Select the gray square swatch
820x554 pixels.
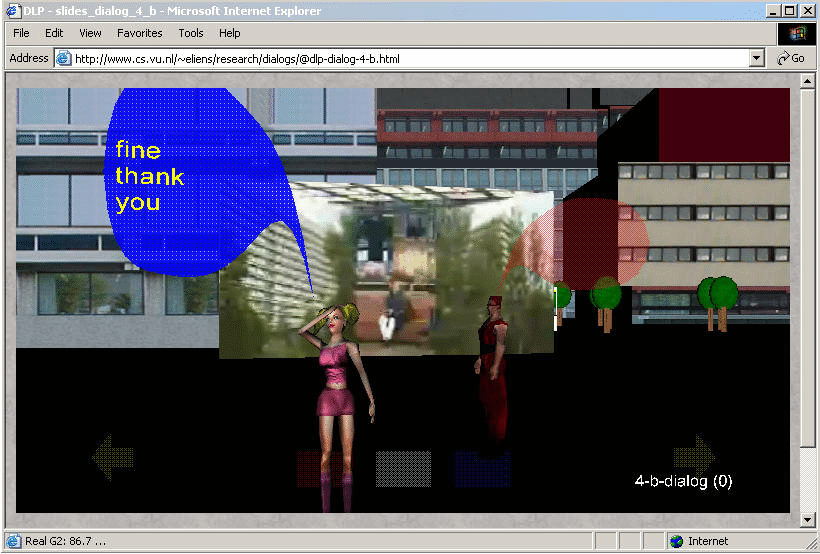click(x=403, y=468)
